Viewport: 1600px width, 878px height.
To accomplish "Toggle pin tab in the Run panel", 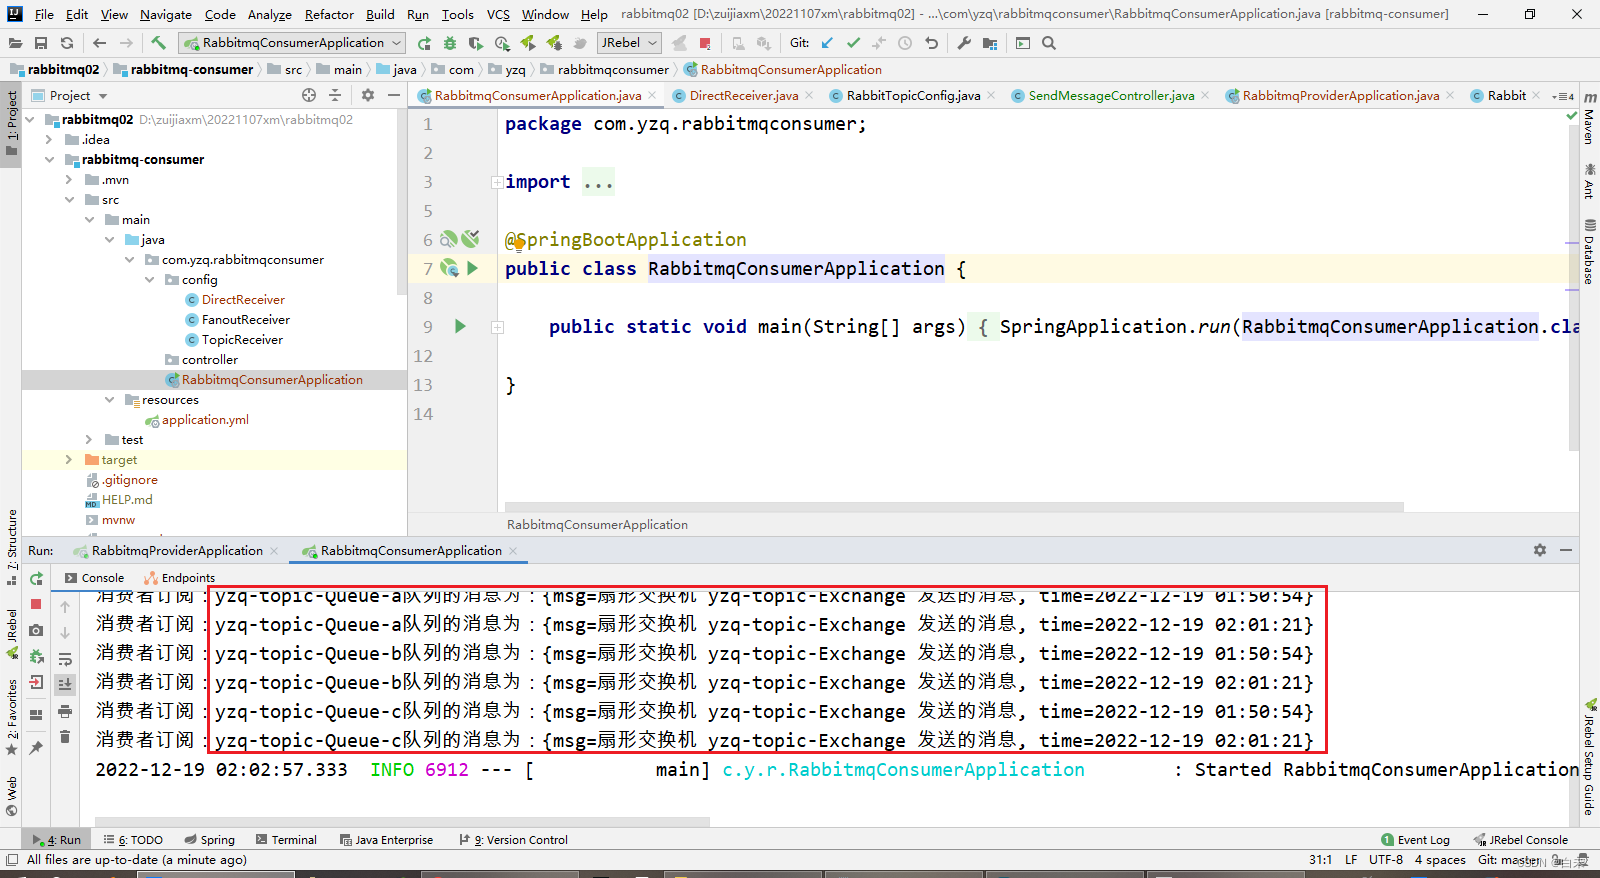I will pos(36,747).
